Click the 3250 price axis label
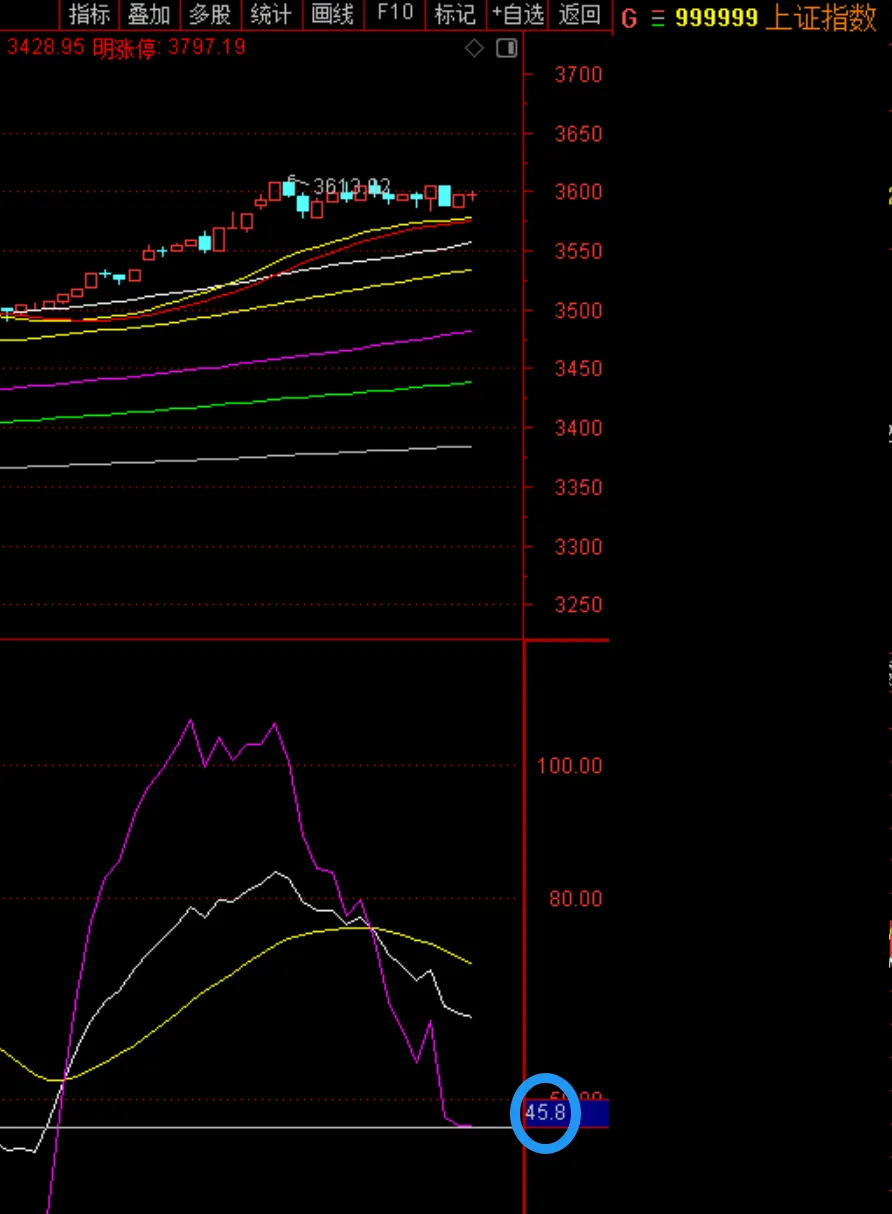Screen dimensions: 892x1214 click(578, 605)
